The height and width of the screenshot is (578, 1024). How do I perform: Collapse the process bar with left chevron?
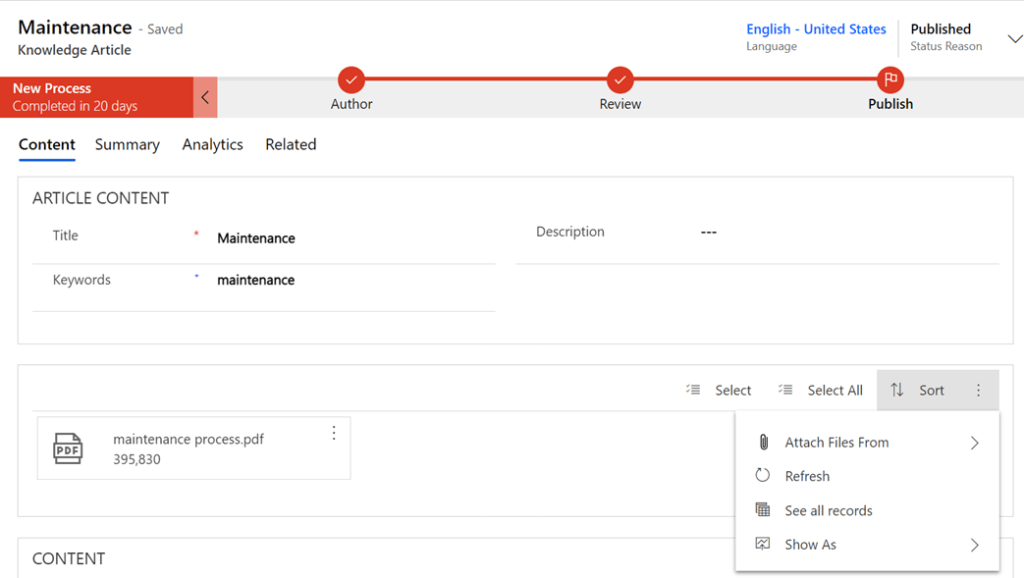tap(205, 98)
